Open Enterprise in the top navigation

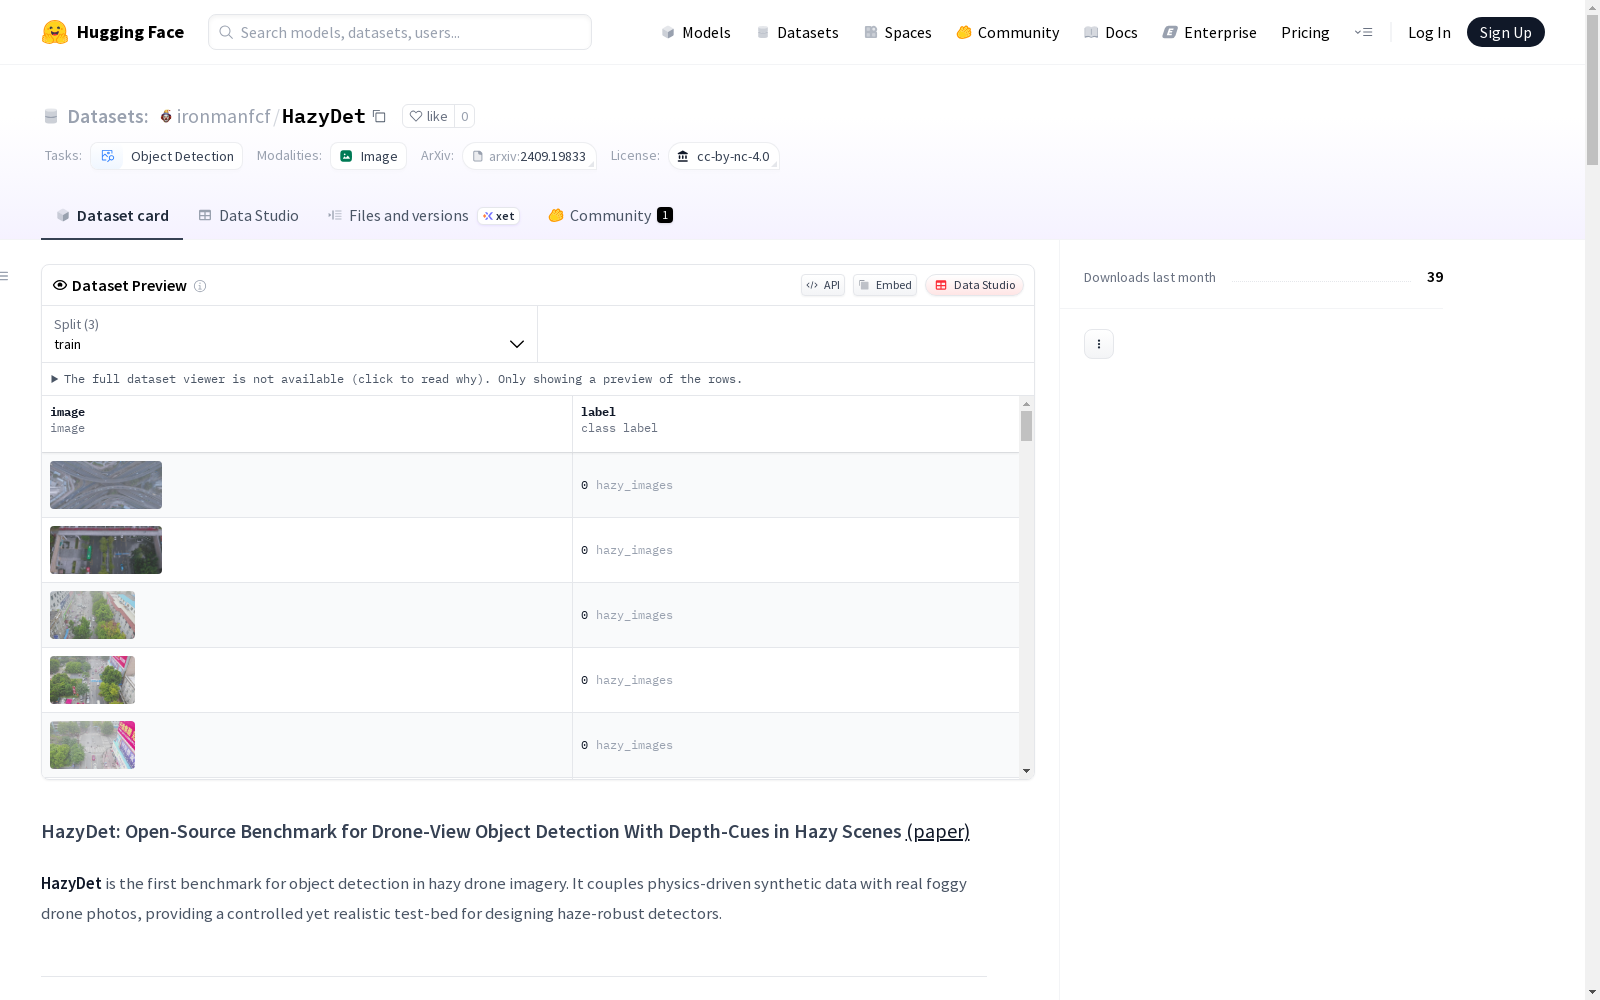(x=1209, y=32)
